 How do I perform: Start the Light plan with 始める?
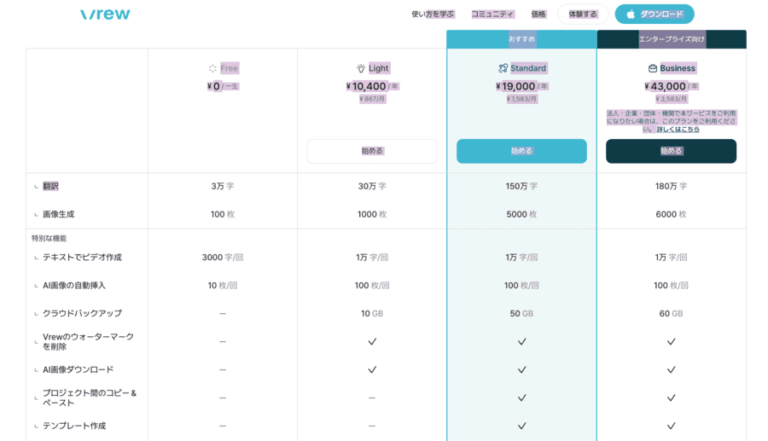(372, 151)
